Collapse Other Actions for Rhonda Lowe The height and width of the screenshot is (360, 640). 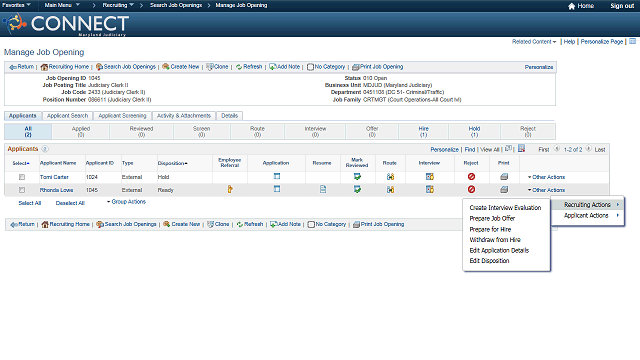546,190
